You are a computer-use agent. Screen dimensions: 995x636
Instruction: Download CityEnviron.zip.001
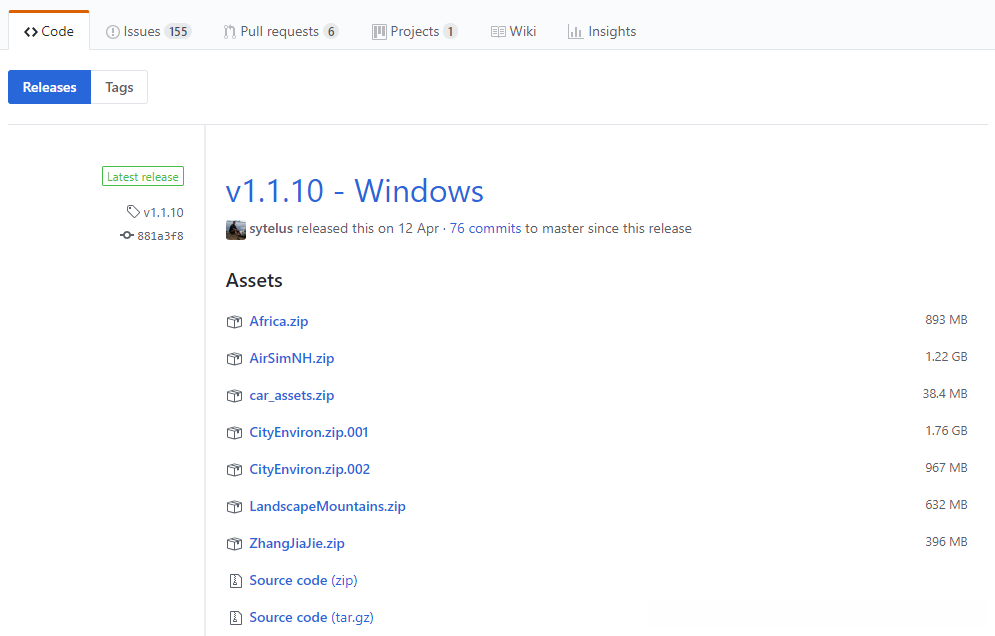tap(309, 432)
